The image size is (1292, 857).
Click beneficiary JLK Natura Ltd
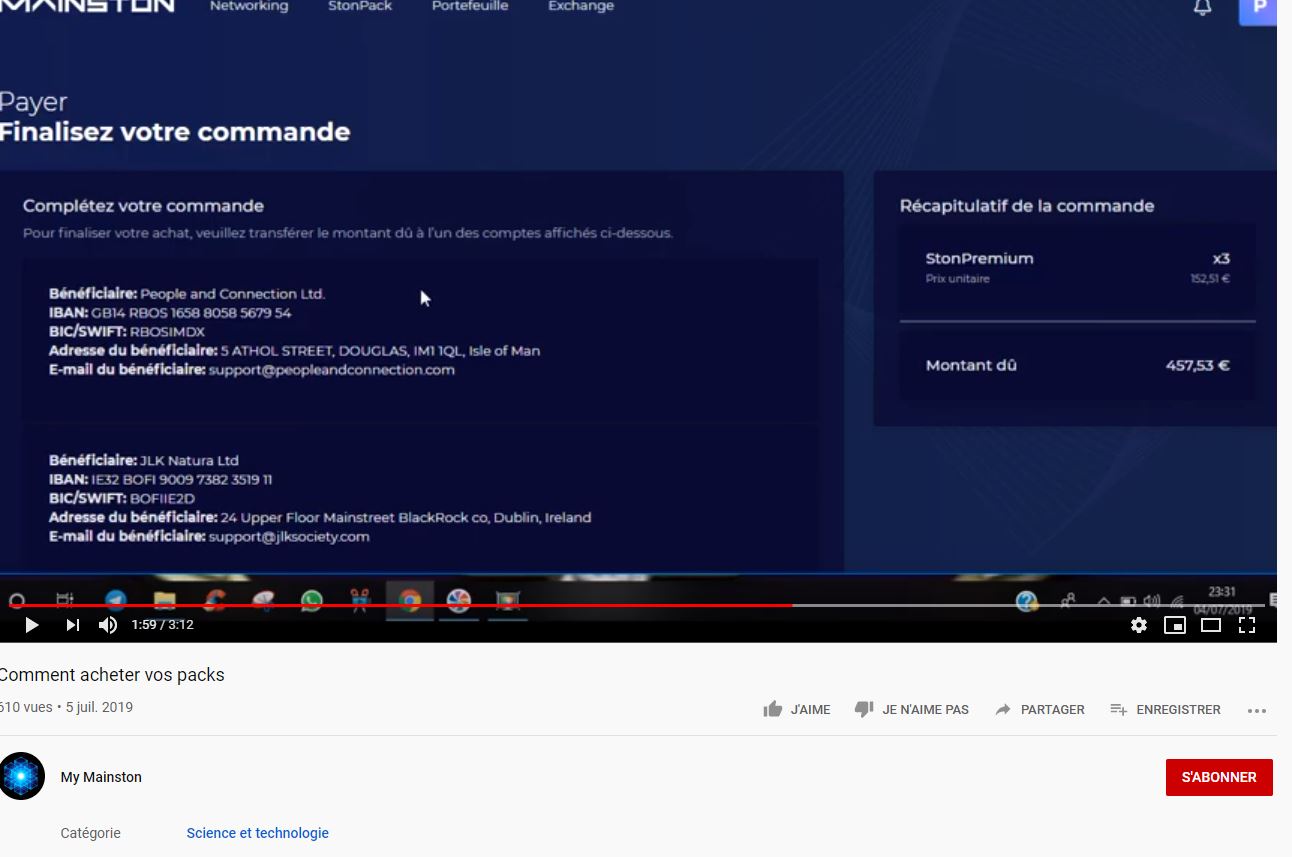144,461
